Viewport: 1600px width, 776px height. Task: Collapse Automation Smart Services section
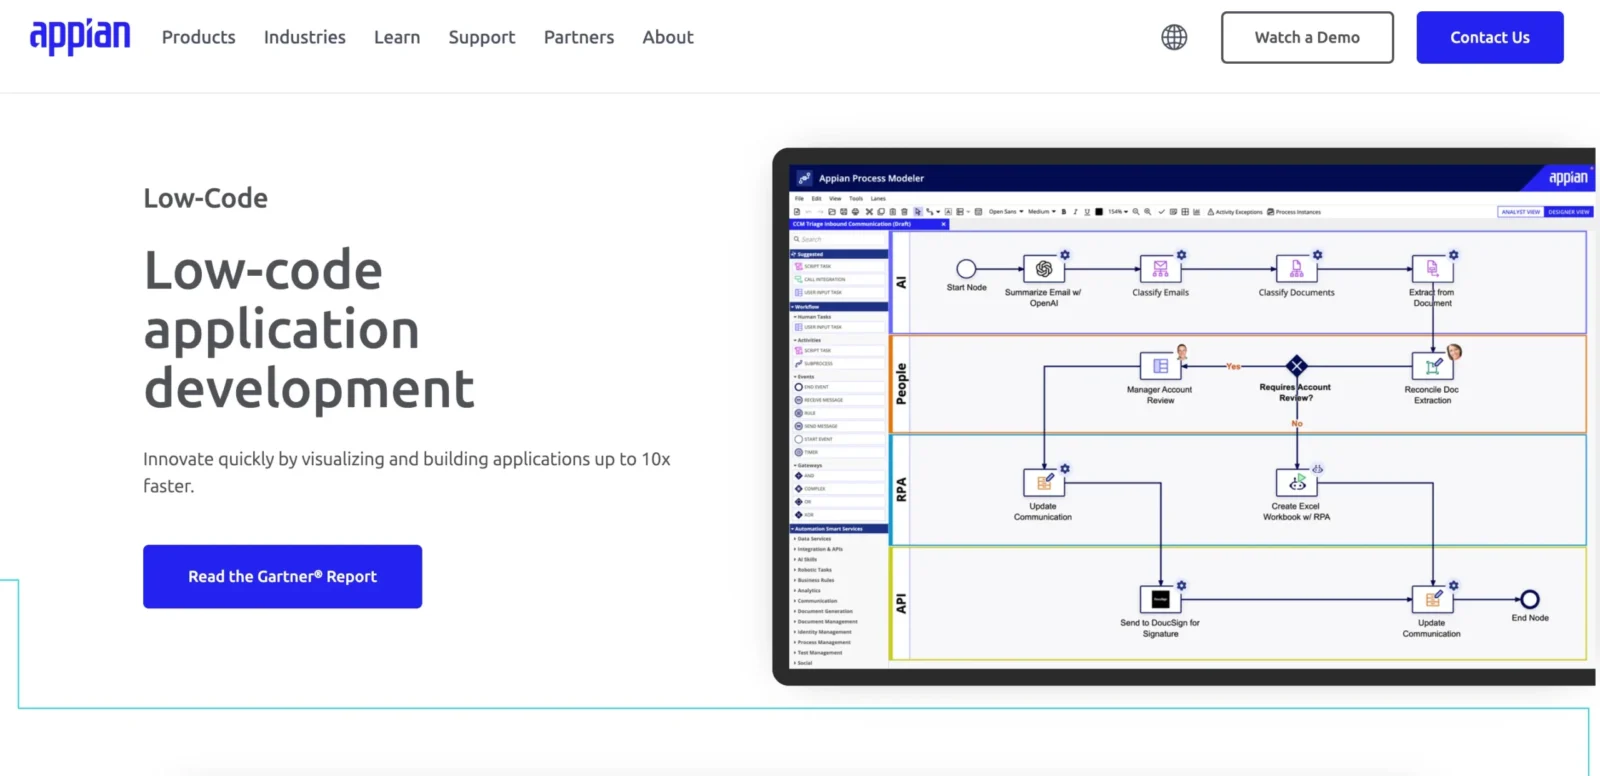838,529
